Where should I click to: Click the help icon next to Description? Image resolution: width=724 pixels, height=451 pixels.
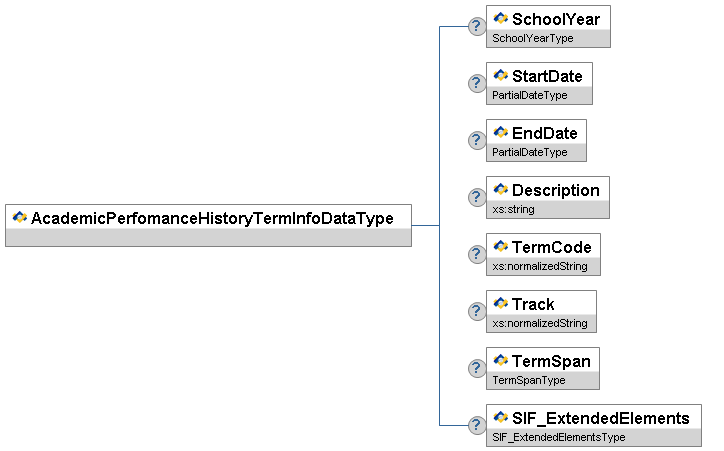pyautogui.click(x=477, y=197)
